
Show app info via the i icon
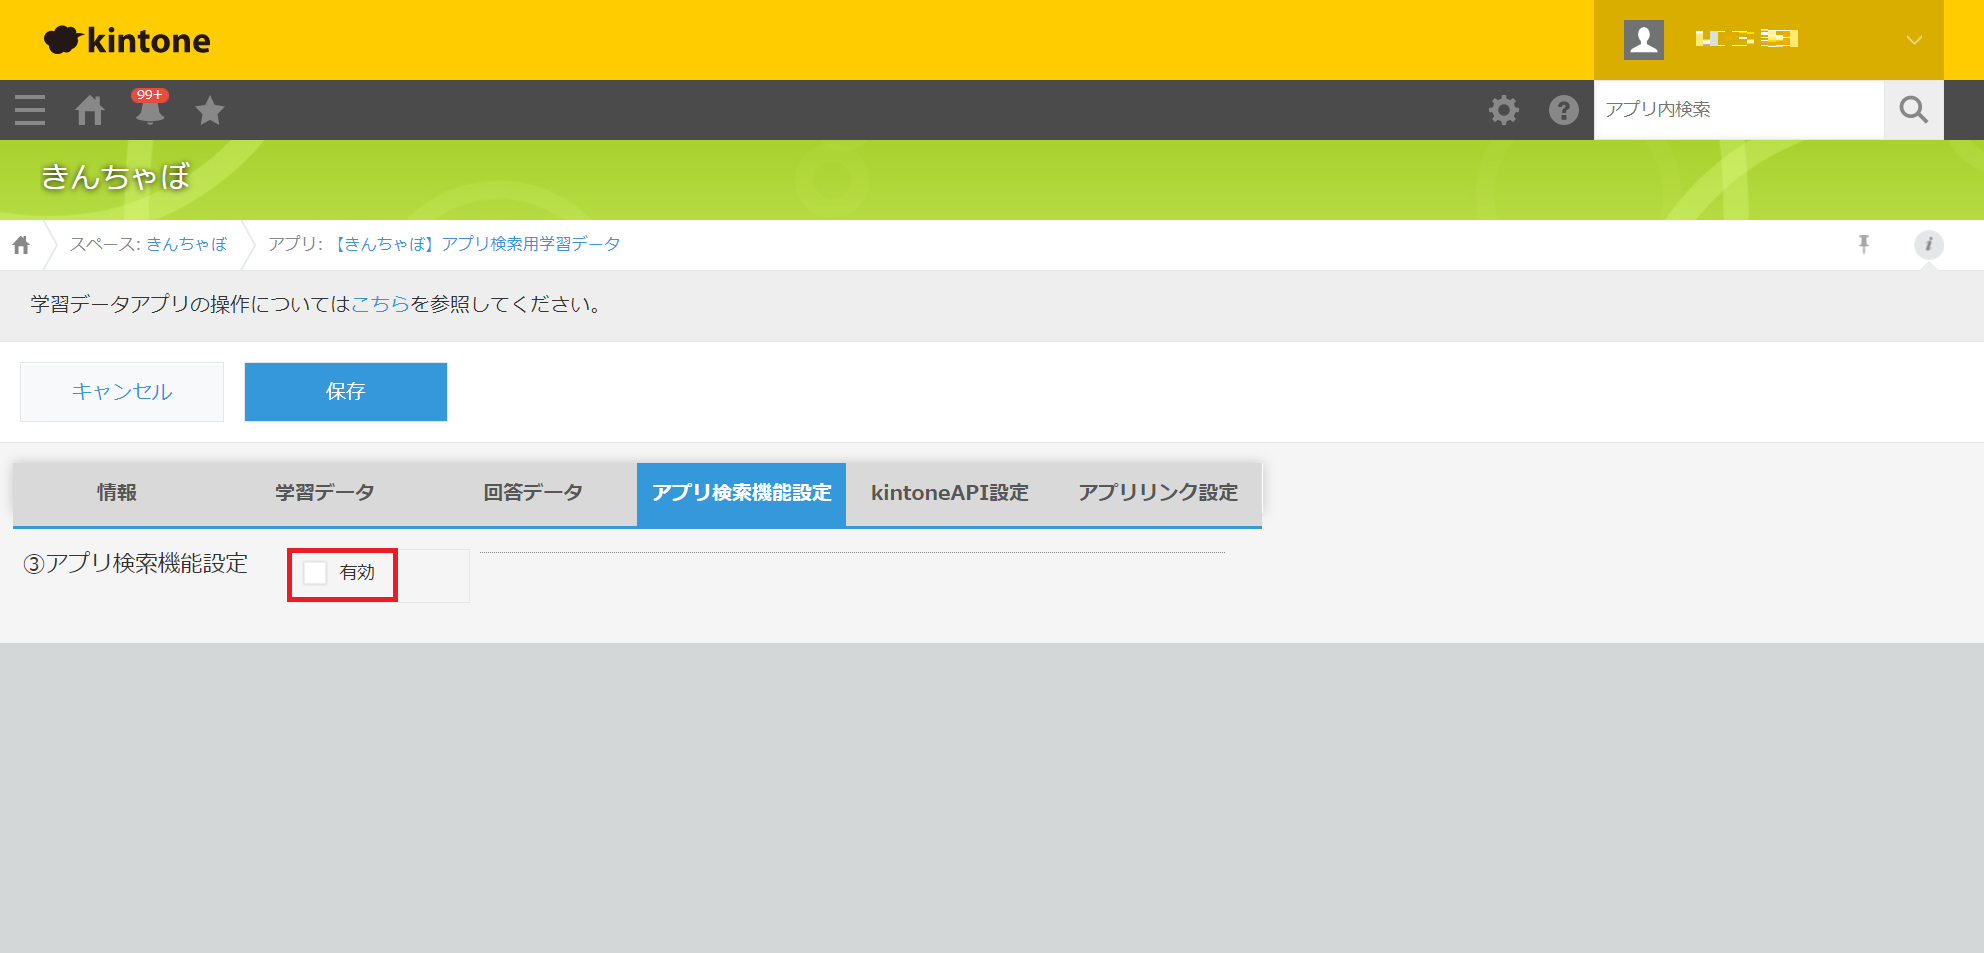[x=1928, y=244]
